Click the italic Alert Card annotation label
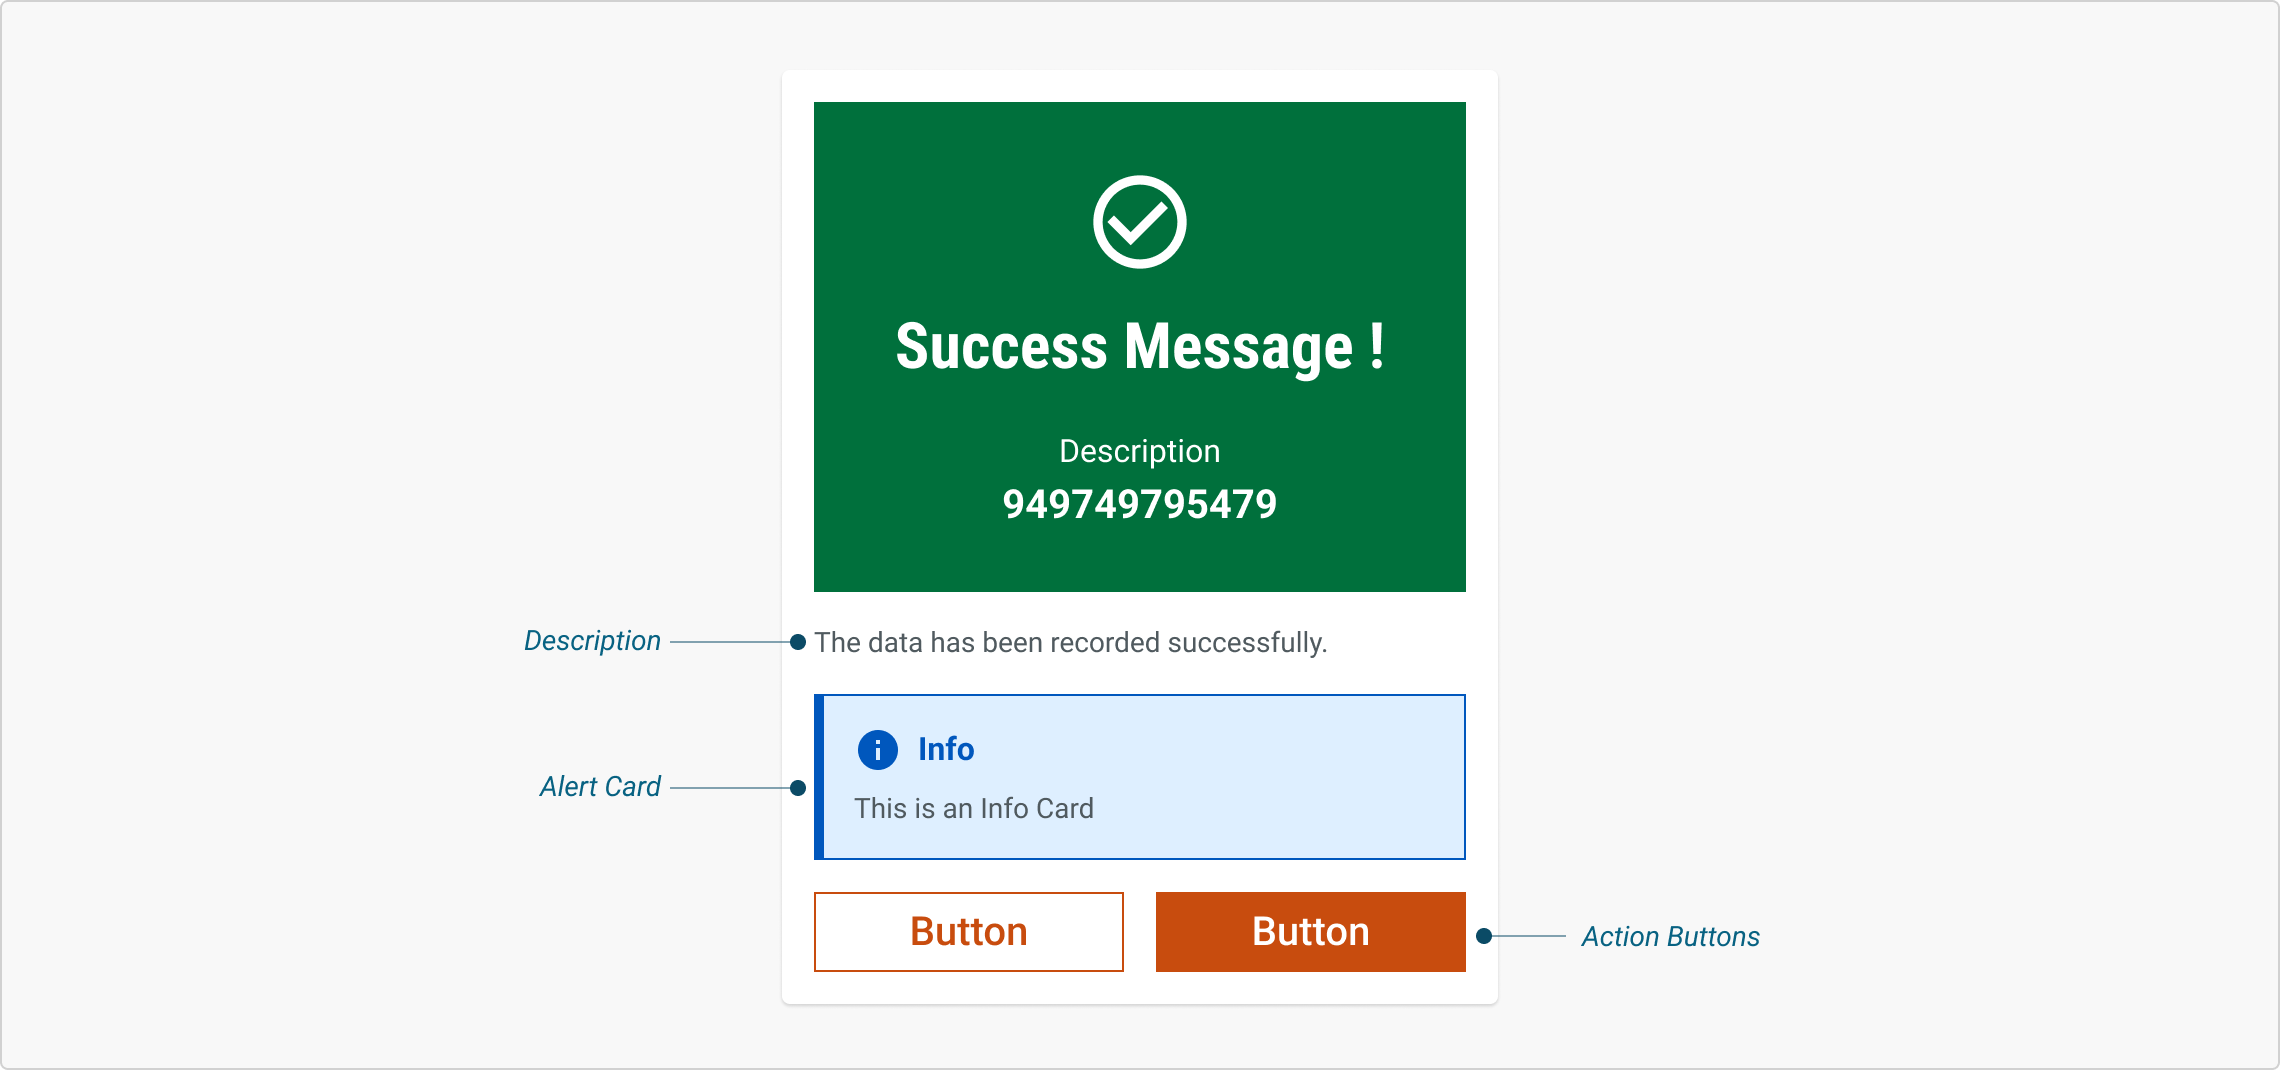Image resolution: width=2280 pixels, height=1070 pixels. tap(600, 787)
